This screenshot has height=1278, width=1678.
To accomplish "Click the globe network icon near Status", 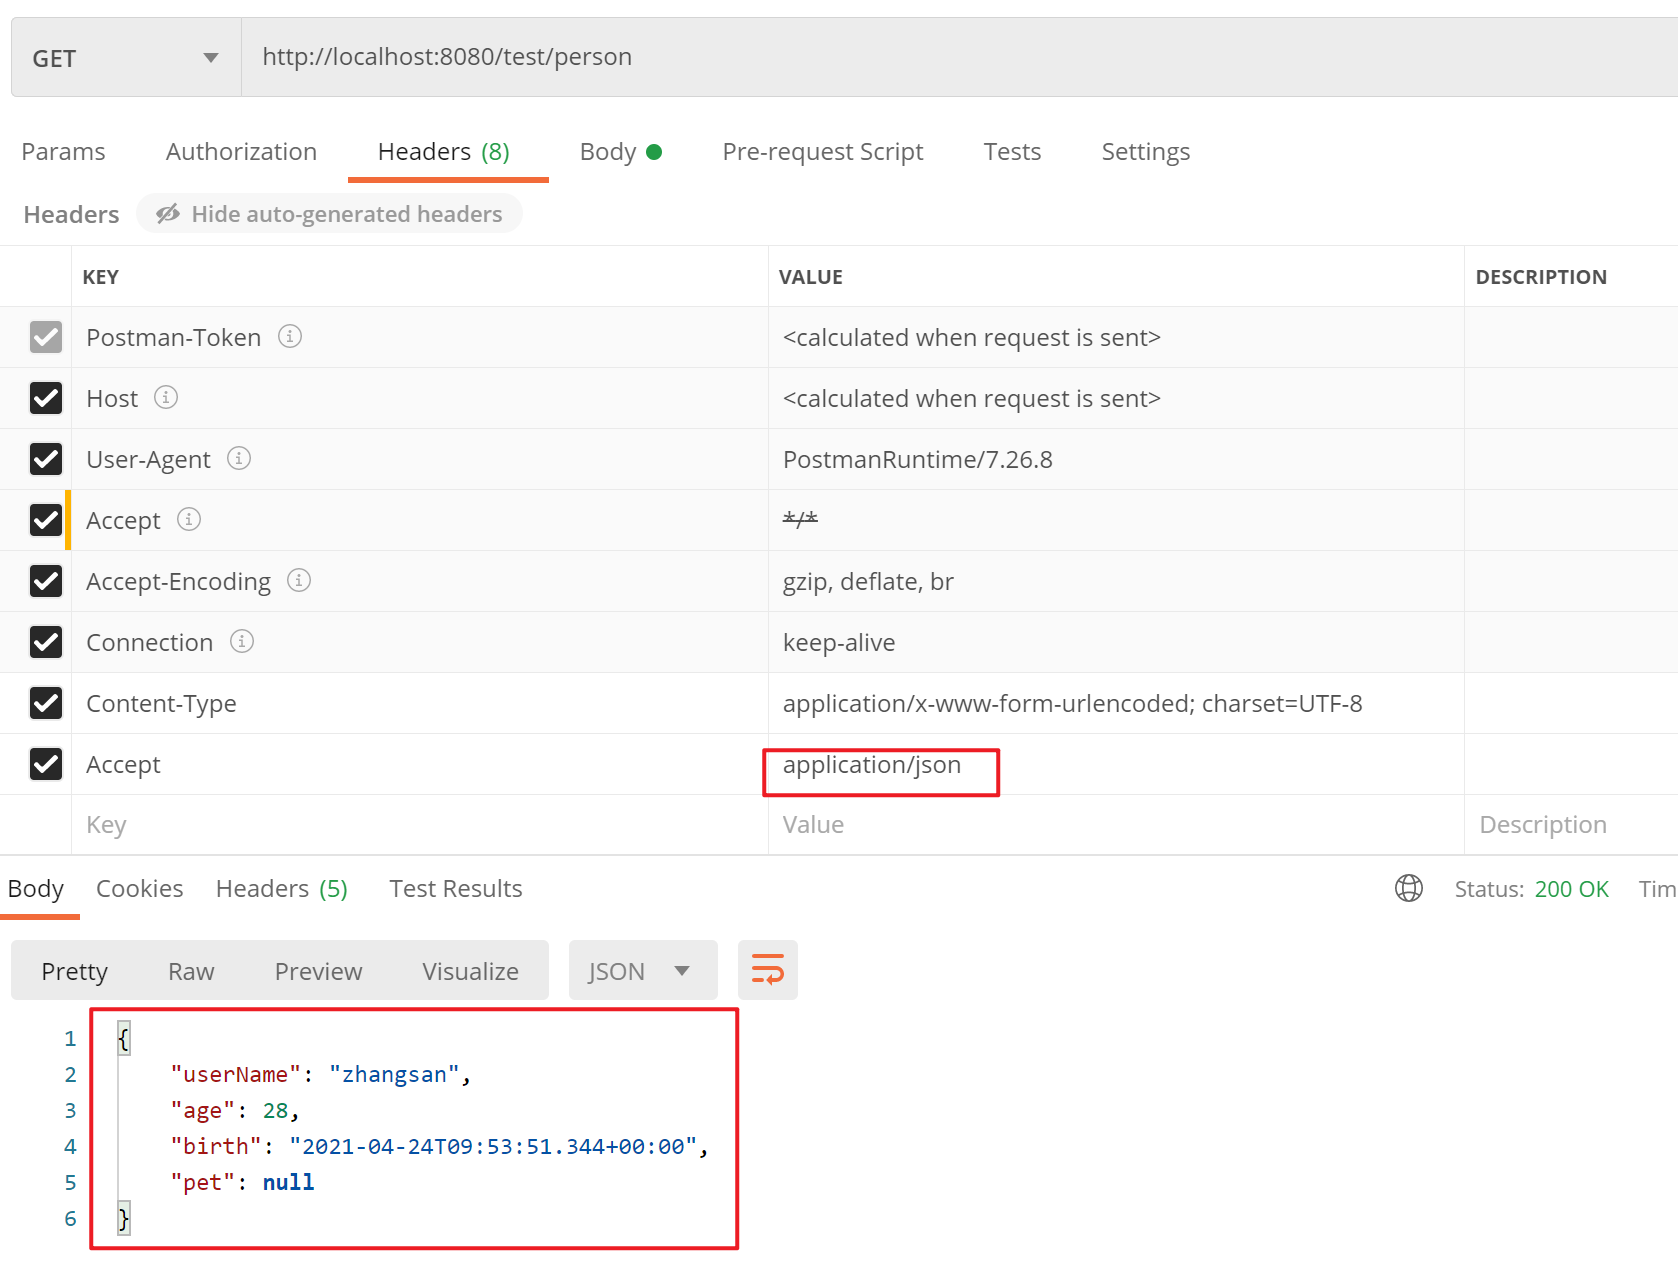I will point(1408,888).
